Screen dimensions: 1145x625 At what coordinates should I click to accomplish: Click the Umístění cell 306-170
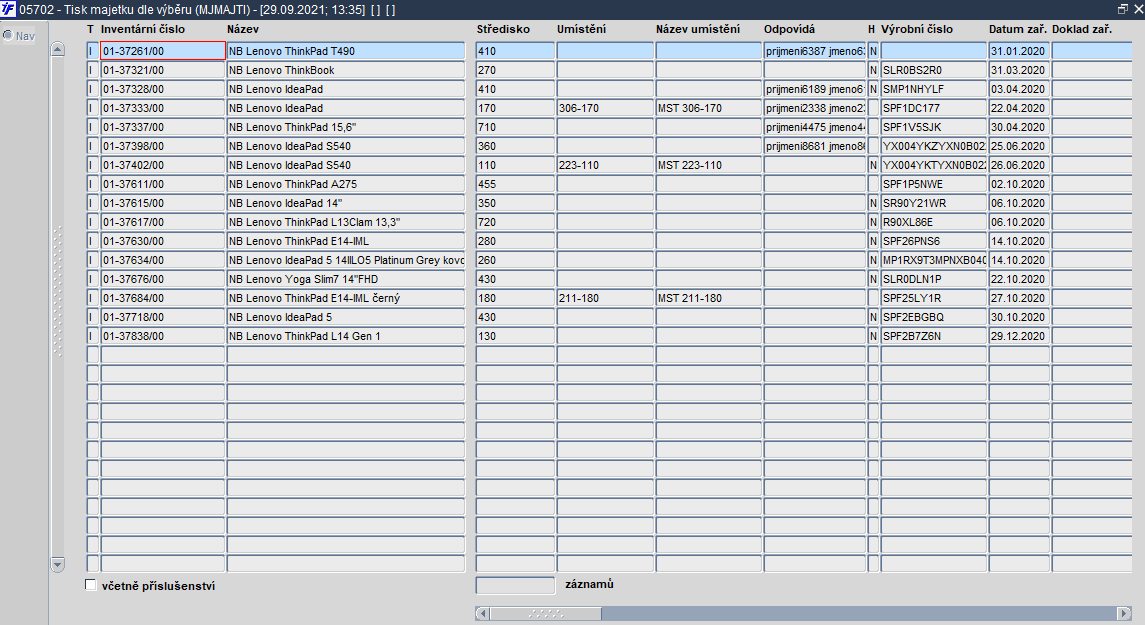[x=605, y=108]
